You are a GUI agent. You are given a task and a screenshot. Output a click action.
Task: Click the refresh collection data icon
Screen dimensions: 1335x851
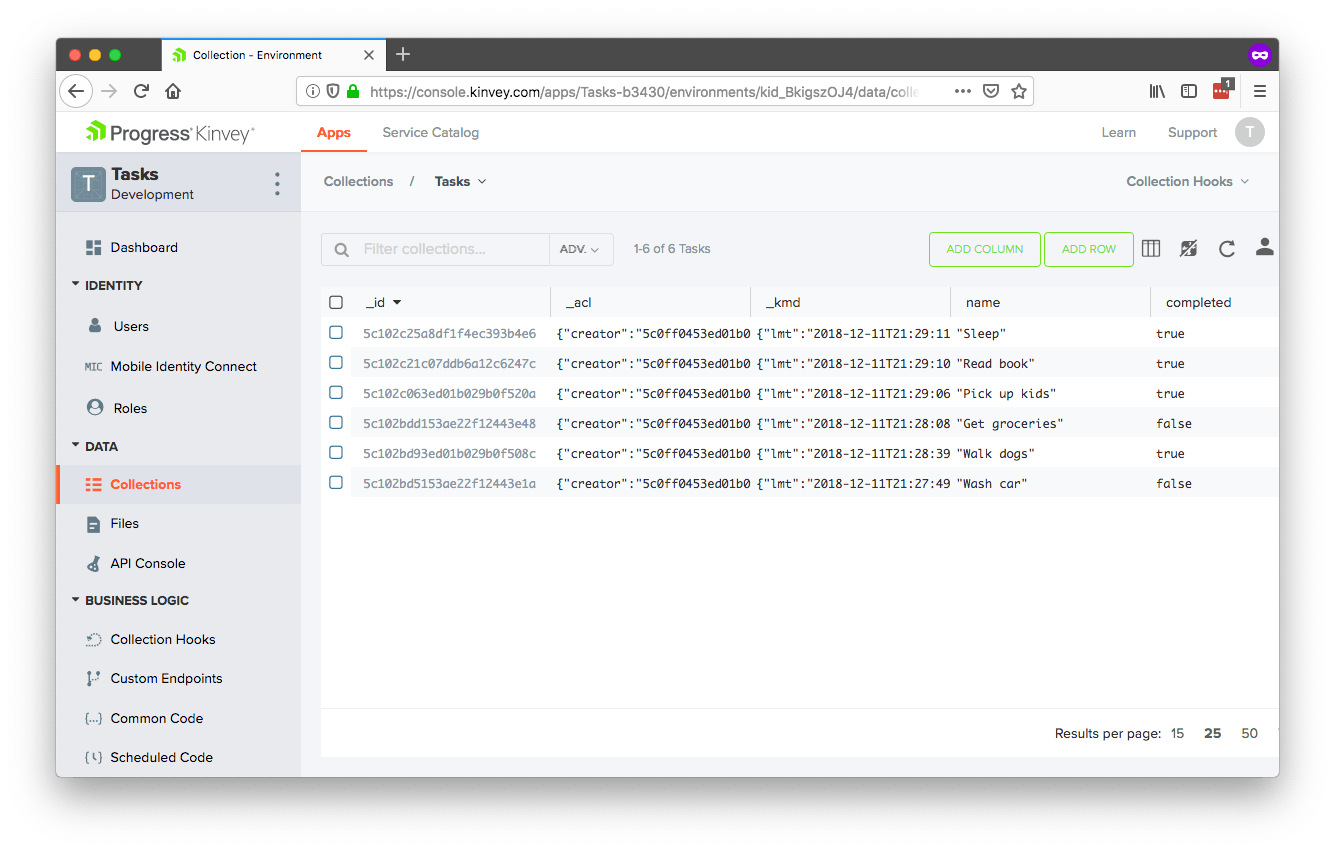(1227, 249)
